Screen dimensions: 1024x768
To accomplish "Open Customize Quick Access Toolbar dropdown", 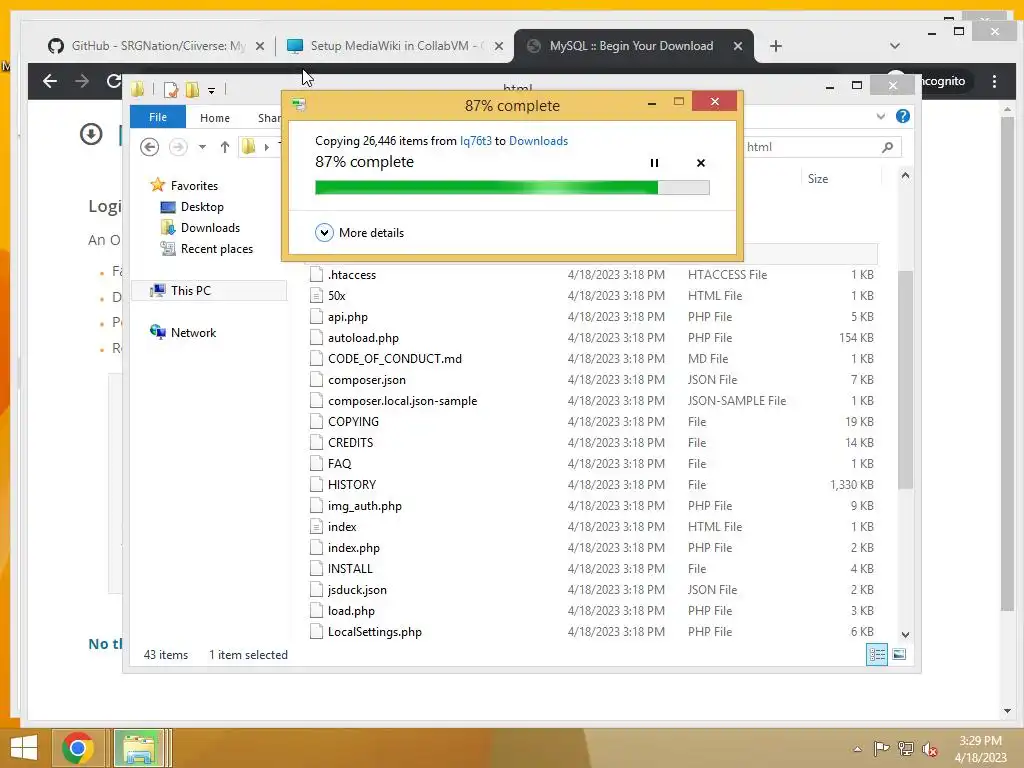I will [212, 90].
